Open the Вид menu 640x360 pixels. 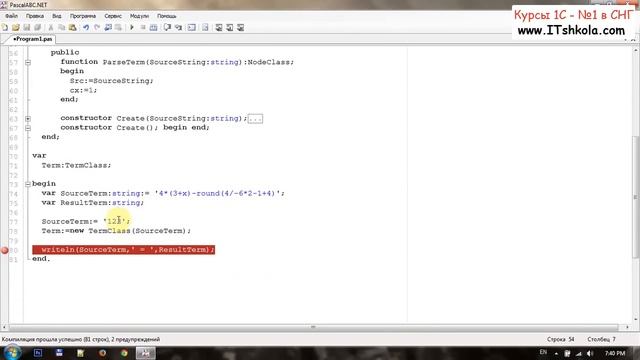click(57, 16)
